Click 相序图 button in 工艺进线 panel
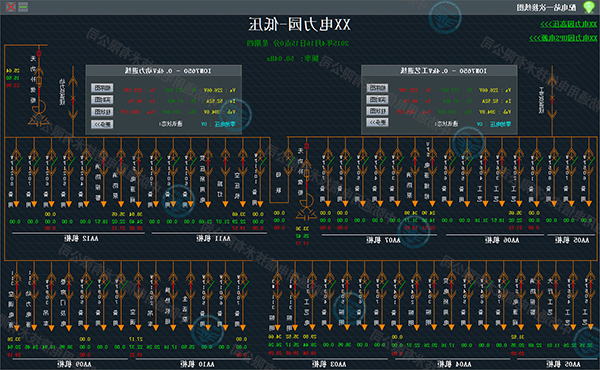This screenshot has width=600, height=370. 377,88
